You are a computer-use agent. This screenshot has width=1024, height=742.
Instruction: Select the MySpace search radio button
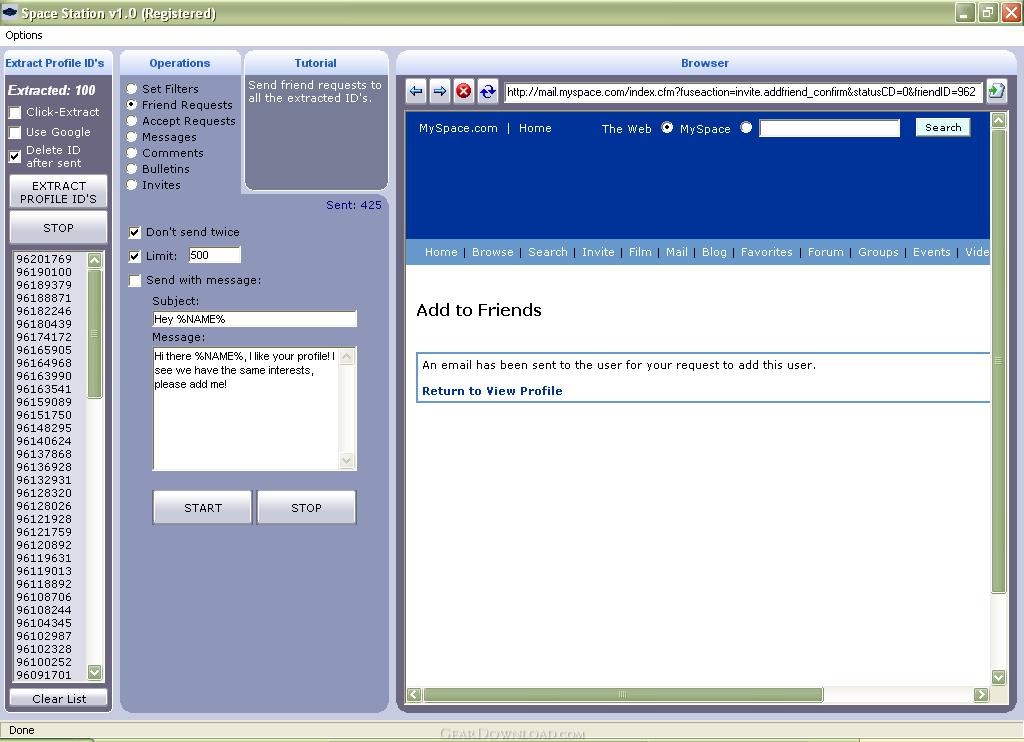click(x=746, y=127)
